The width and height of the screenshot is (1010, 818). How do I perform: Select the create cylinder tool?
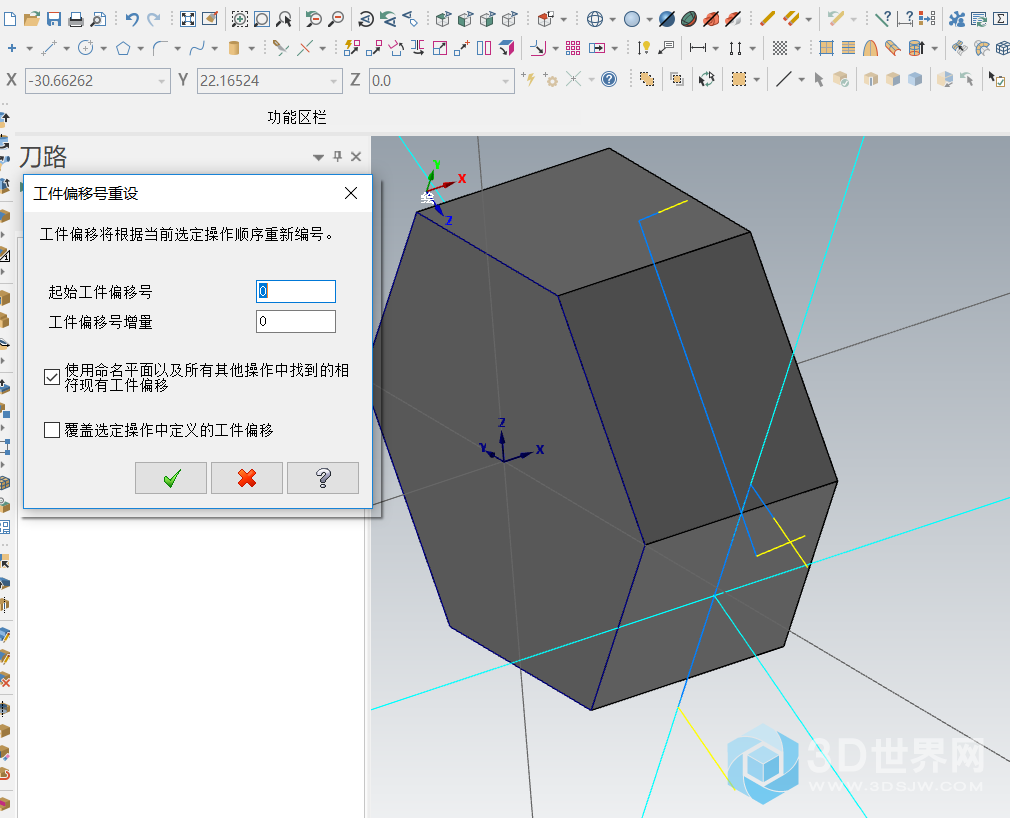click(234, 48)
